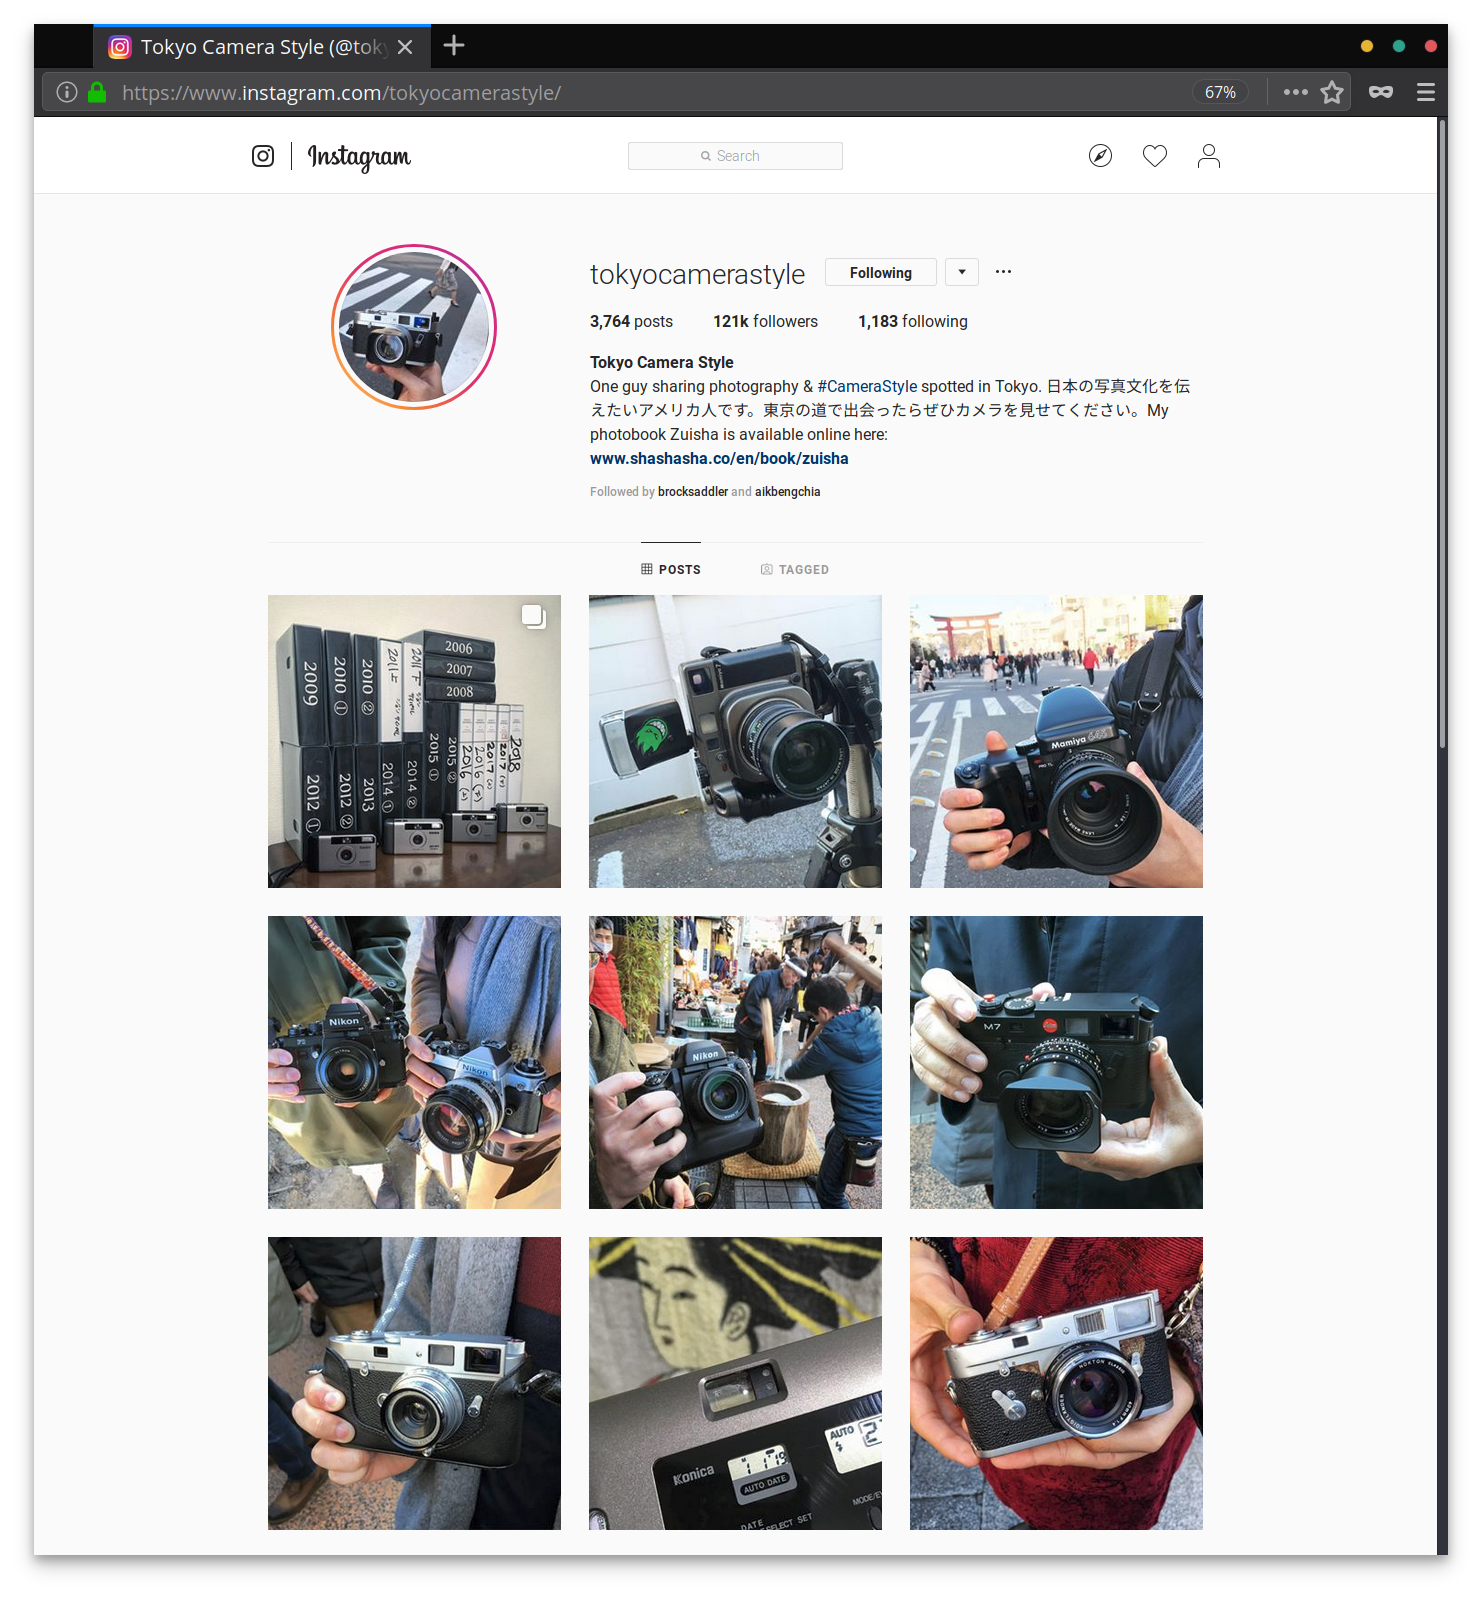Screen dimensions: 1482x1599
Task: Open the Konica compact camera post
Action: (735, 1383)
